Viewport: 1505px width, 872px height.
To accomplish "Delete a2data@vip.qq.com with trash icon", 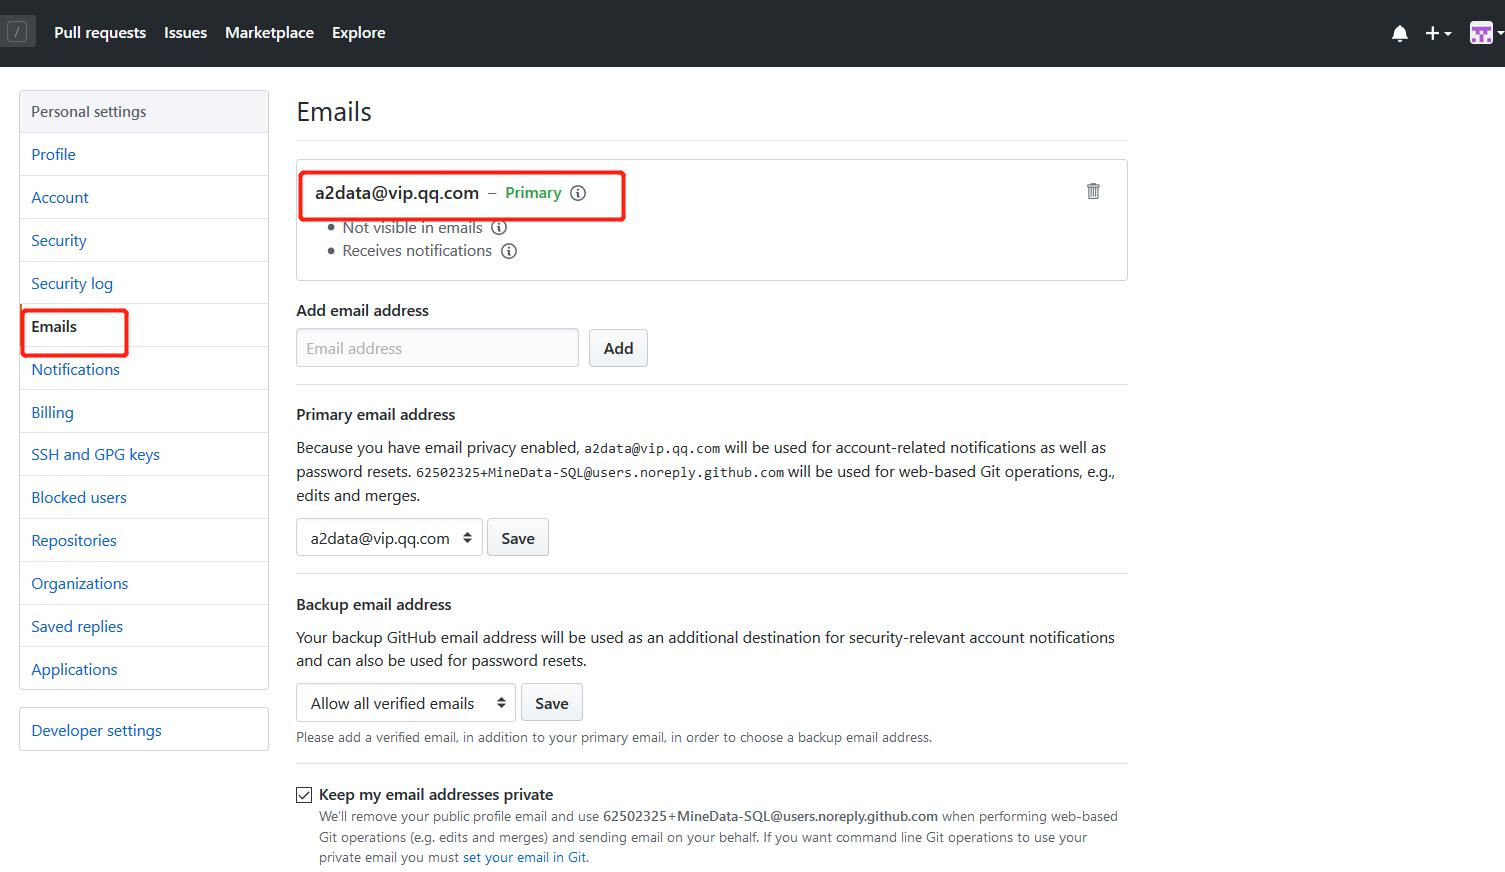I will (1093, 191).
